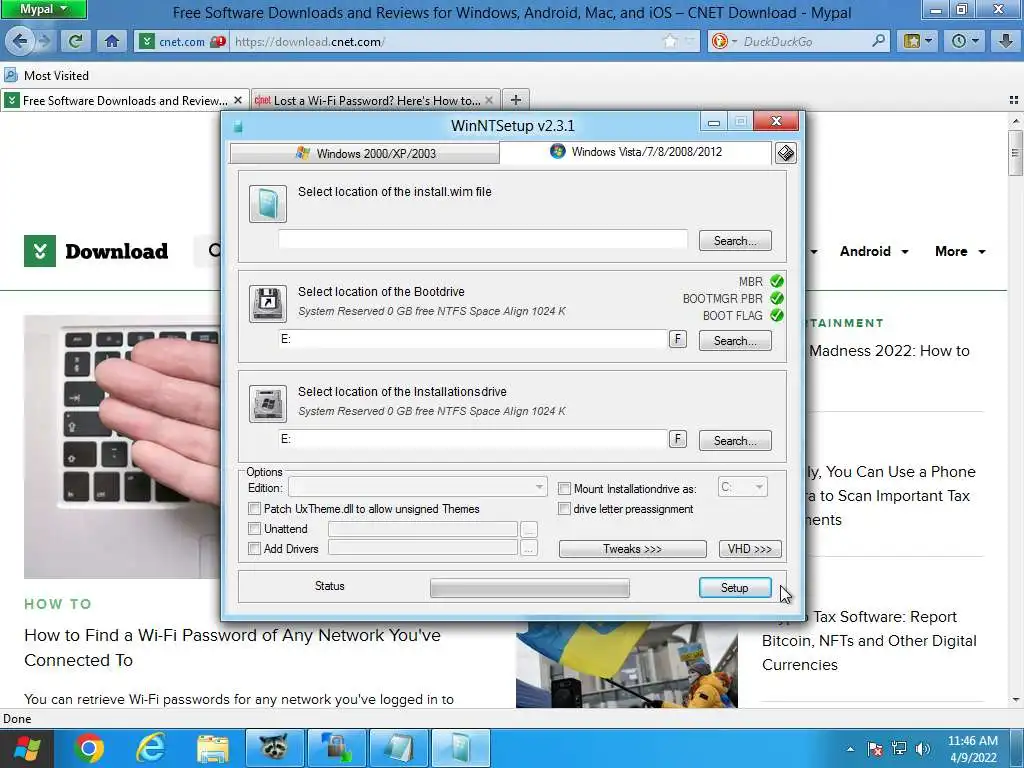Reload the page with the refresh icon
Viewport: 1024px width, 768px height.
(x=75, y=41)
